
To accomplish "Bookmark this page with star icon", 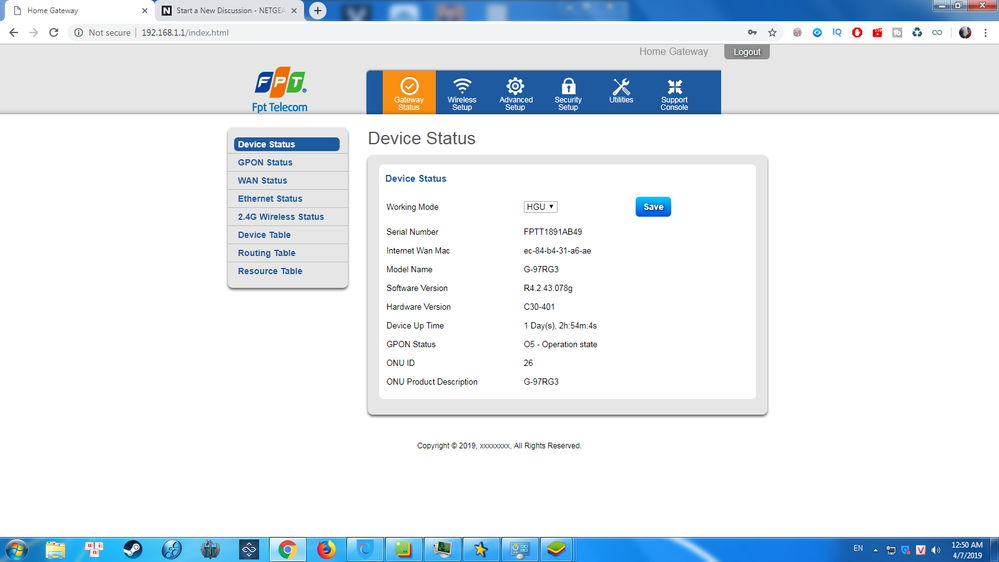I will tap(772, 33).
